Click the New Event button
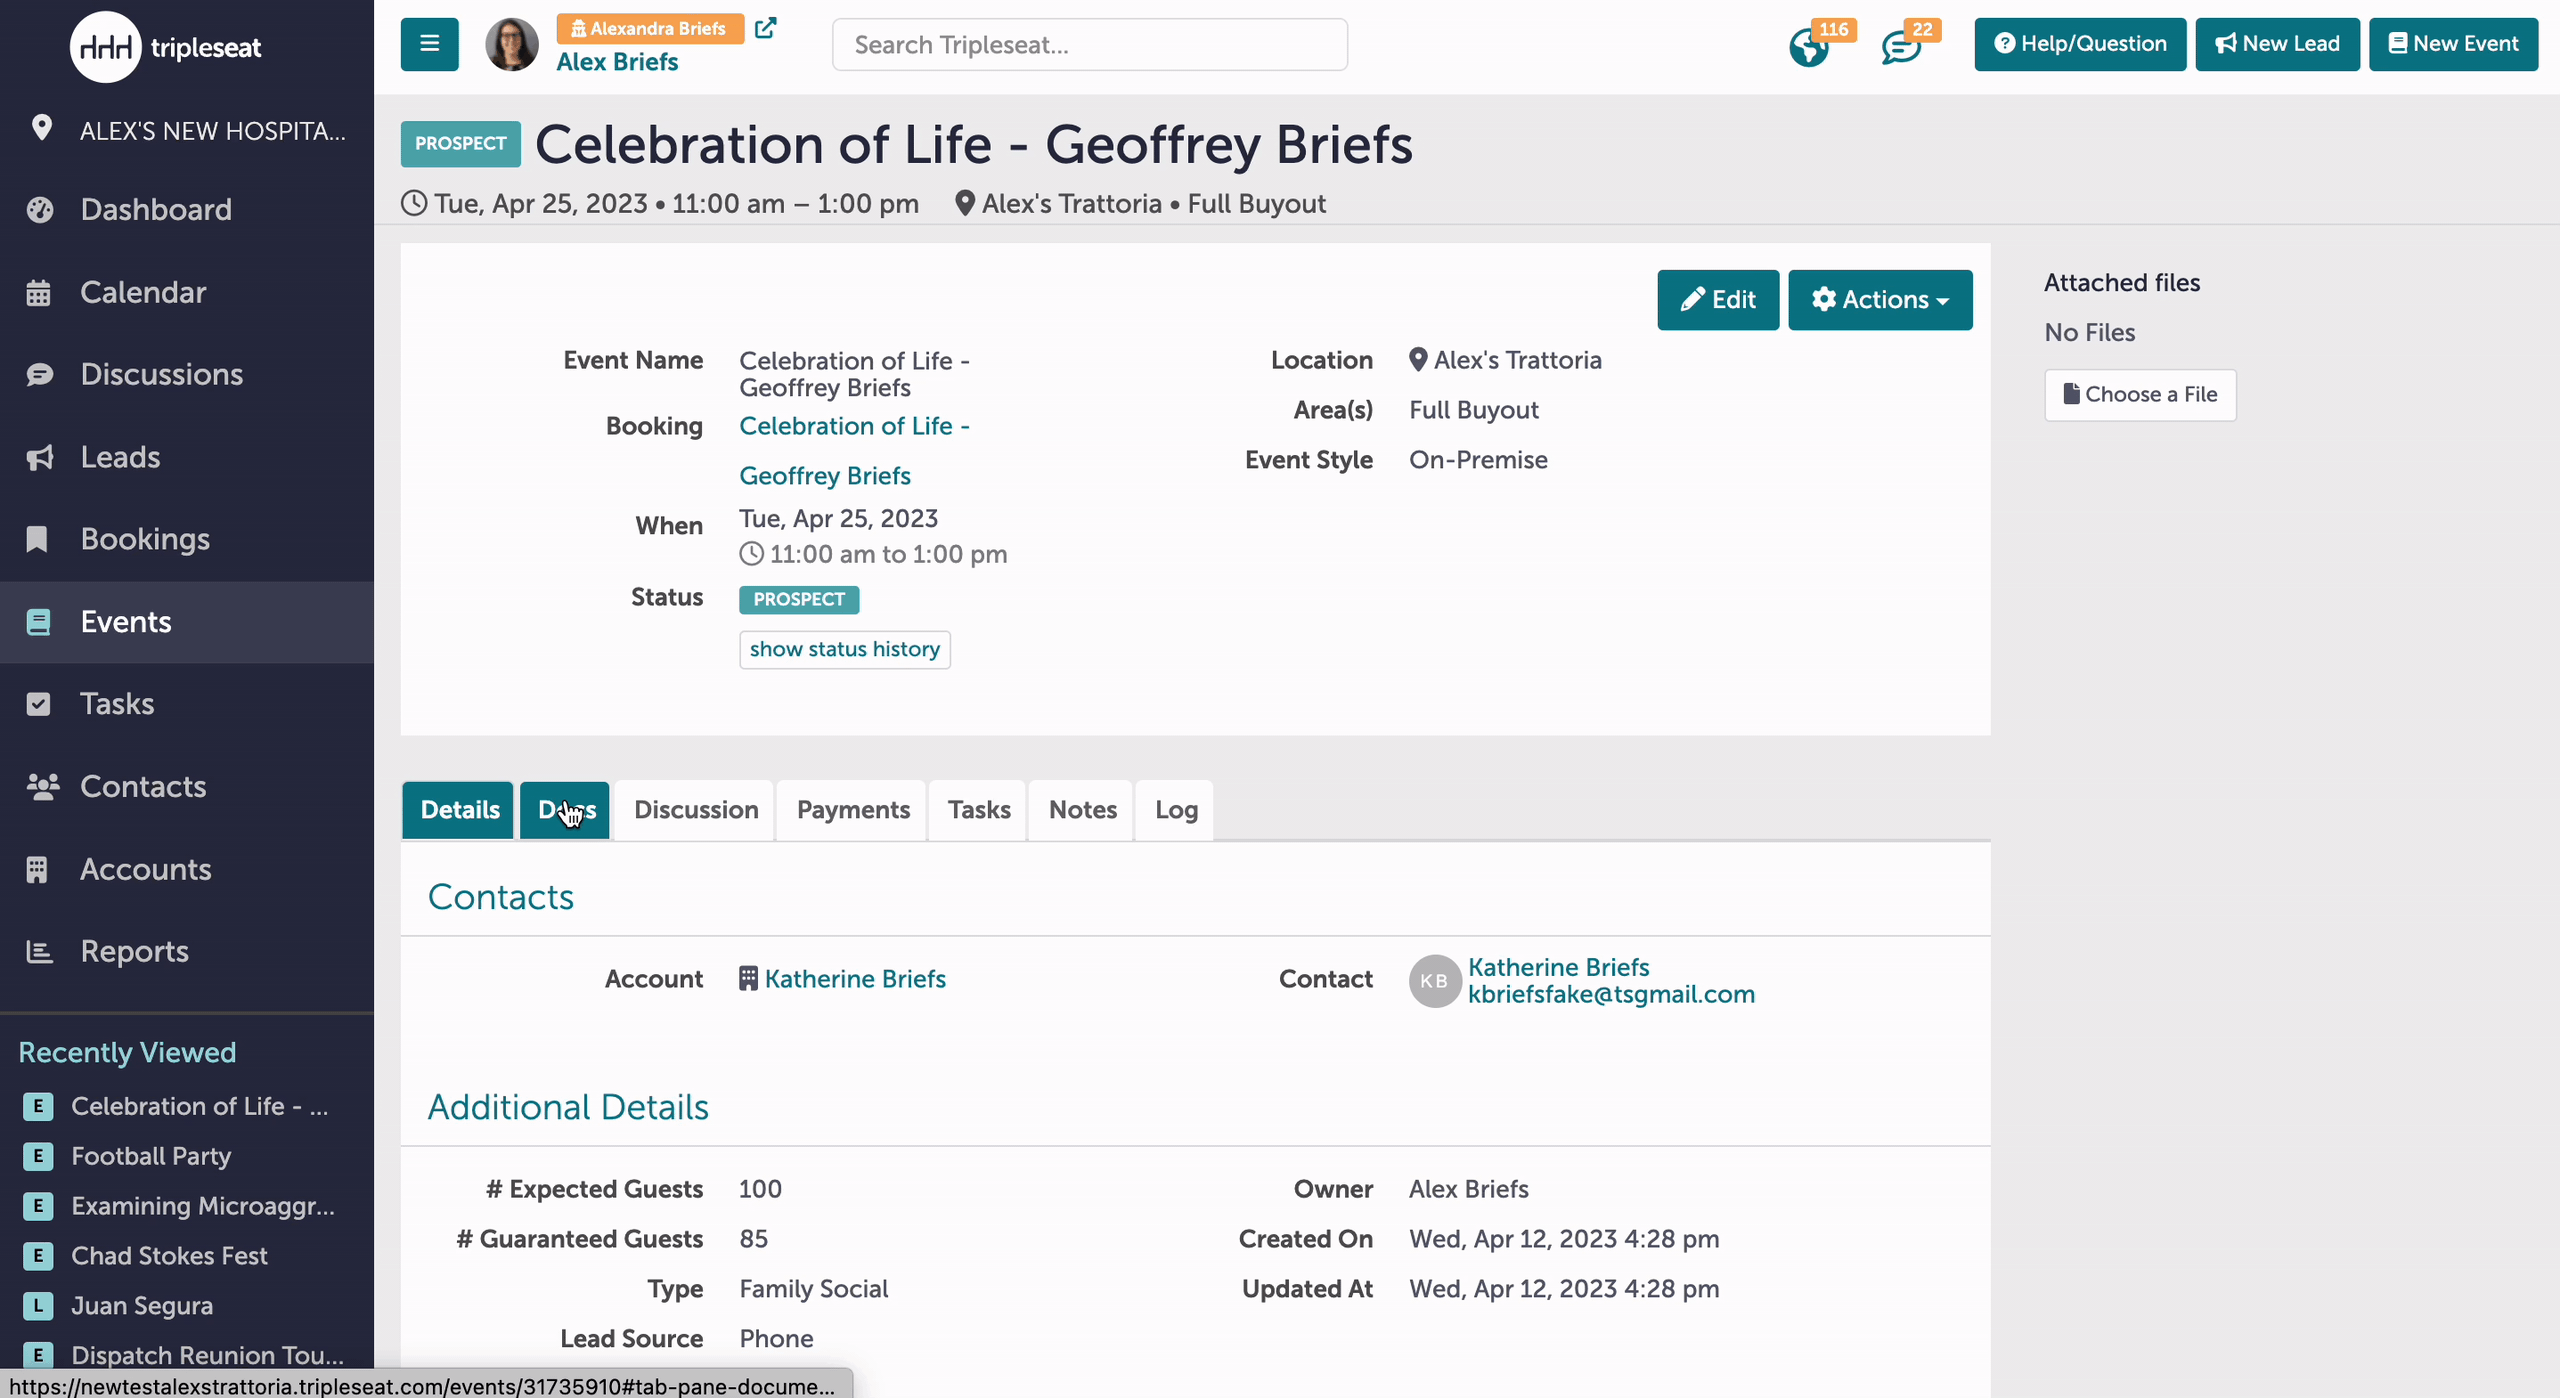 click(x=2453, y=44)
